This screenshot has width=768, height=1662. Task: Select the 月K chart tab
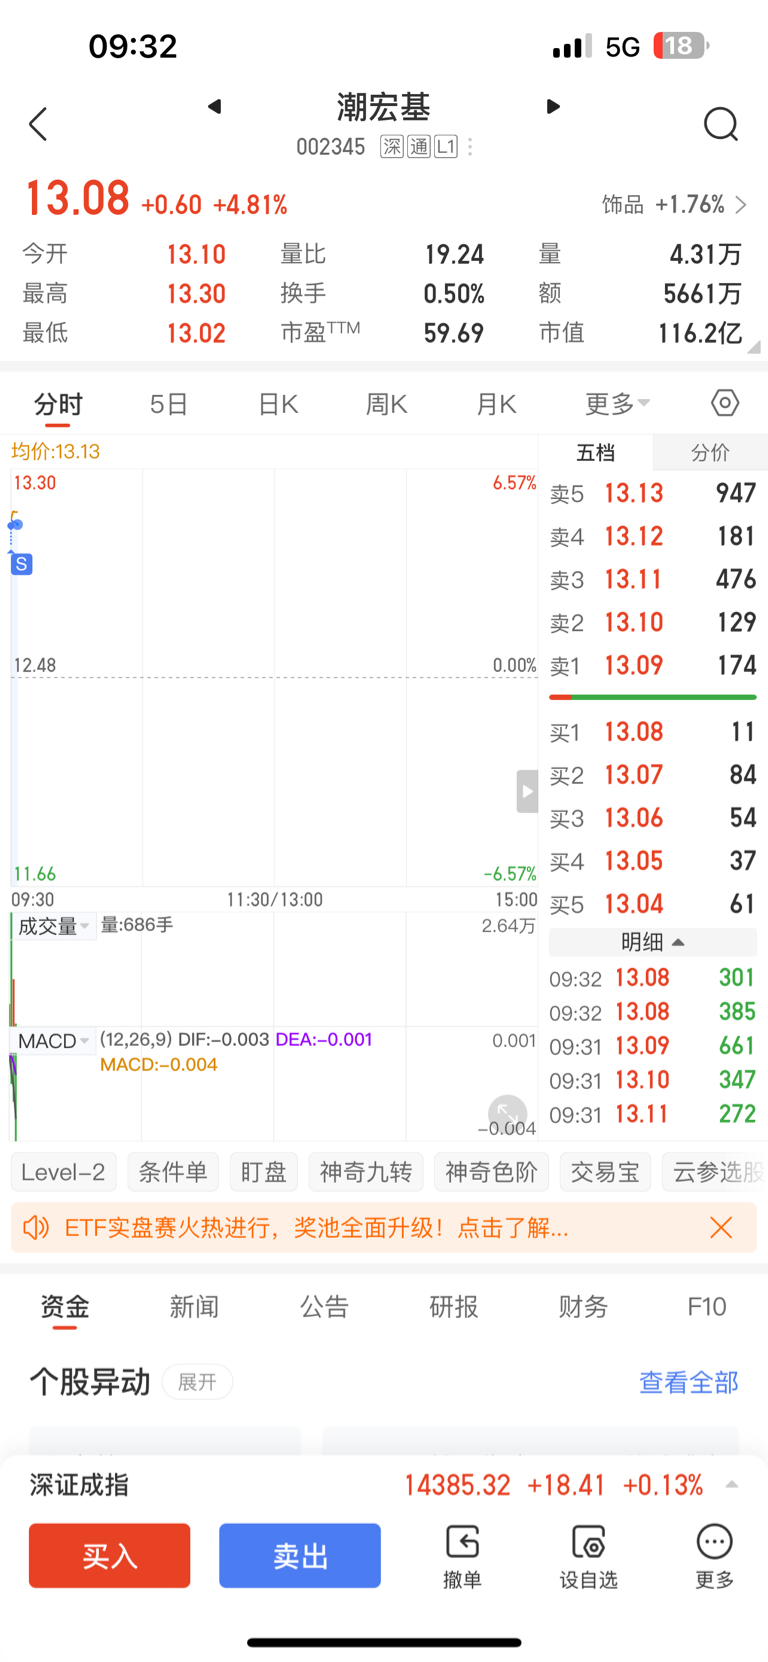pyautogui.click(x=496, y=404)
